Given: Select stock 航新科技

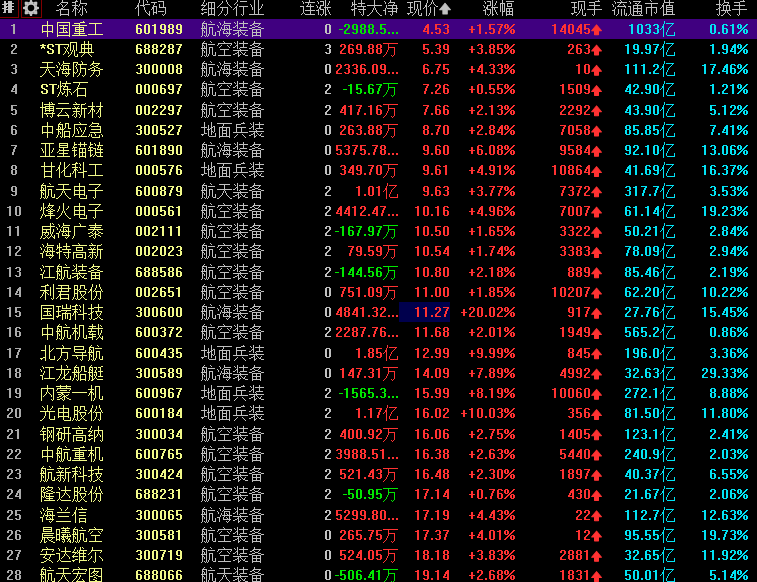Looking at the screenshot, I should 71,475.
